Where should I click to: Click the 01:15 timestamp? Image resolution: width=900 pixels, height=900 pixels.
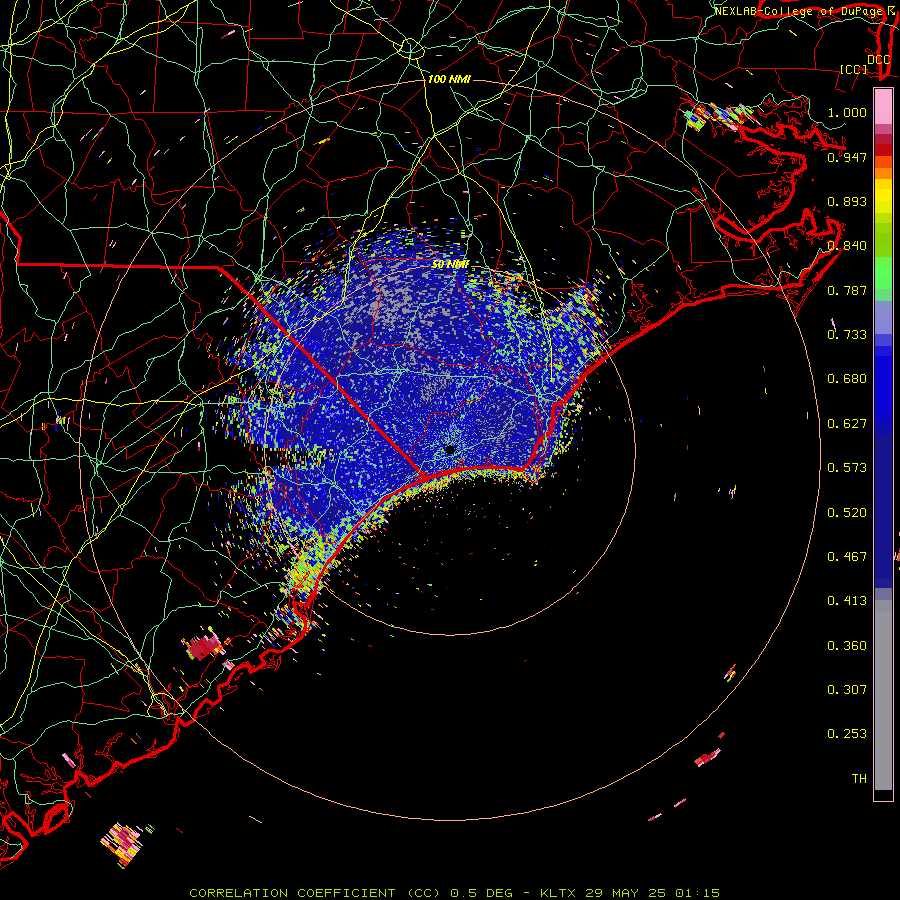[x=697, y=893]
